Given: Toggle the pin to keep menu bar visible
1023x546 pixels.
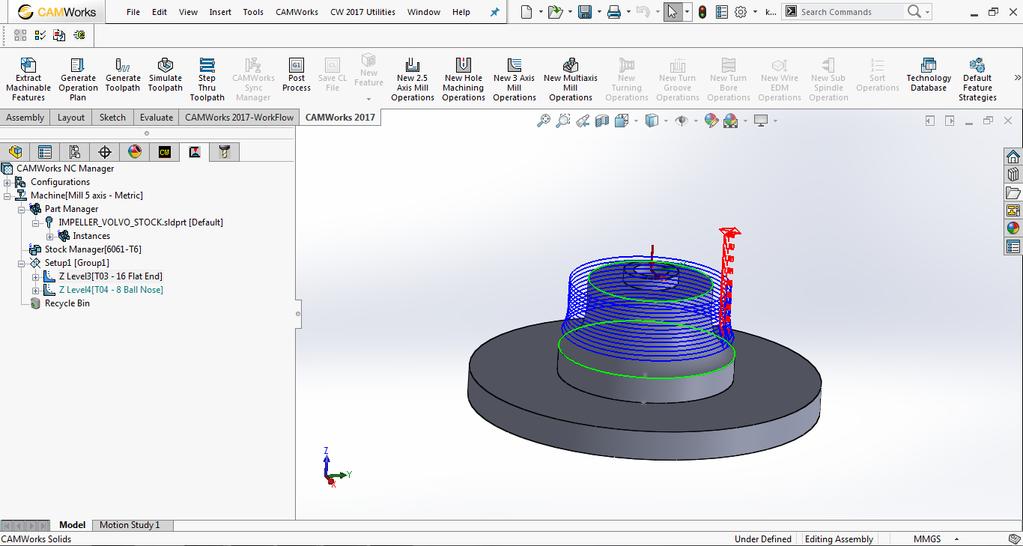Looking at the screenshot, I should 495,12.
